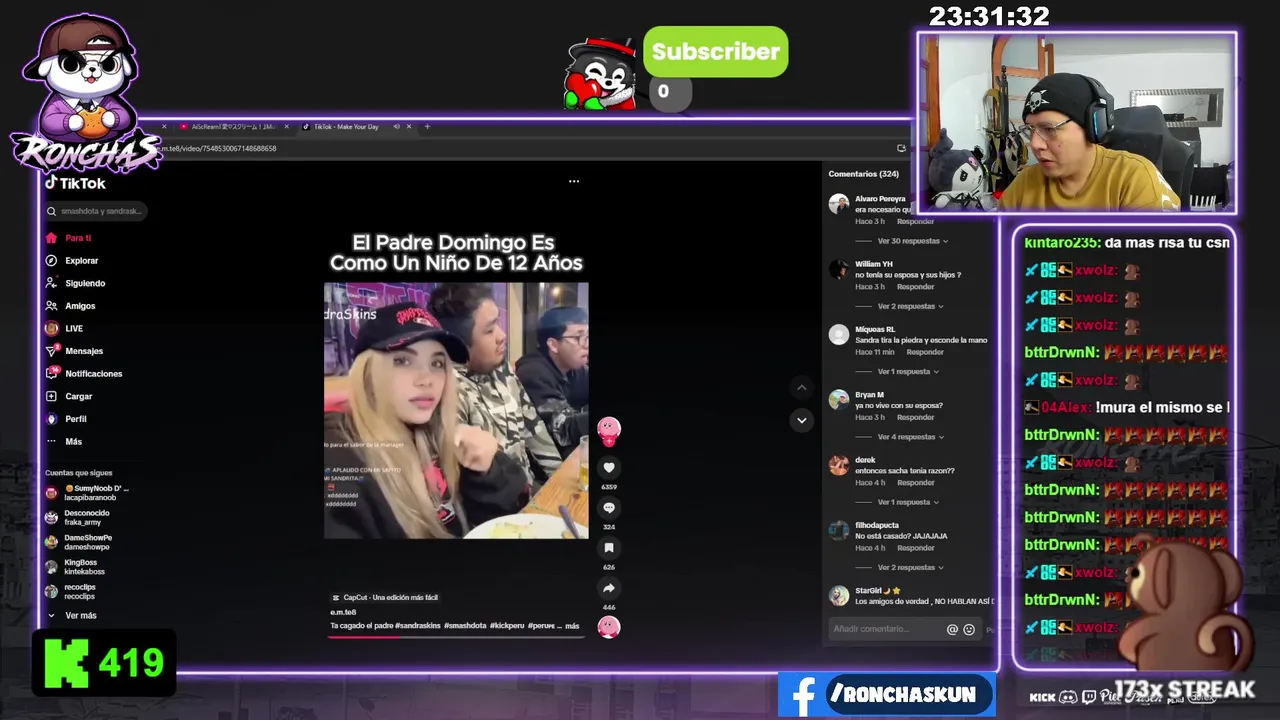The image size is (1280, 720).
Task: Expand the caption with más
Action: tap(572, 626)
